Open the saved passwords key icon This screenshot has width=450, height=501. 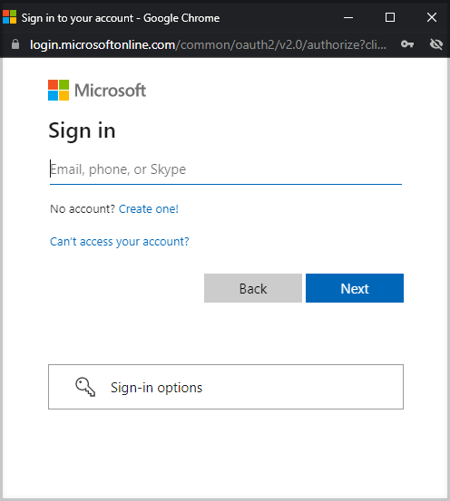[407, 44]
